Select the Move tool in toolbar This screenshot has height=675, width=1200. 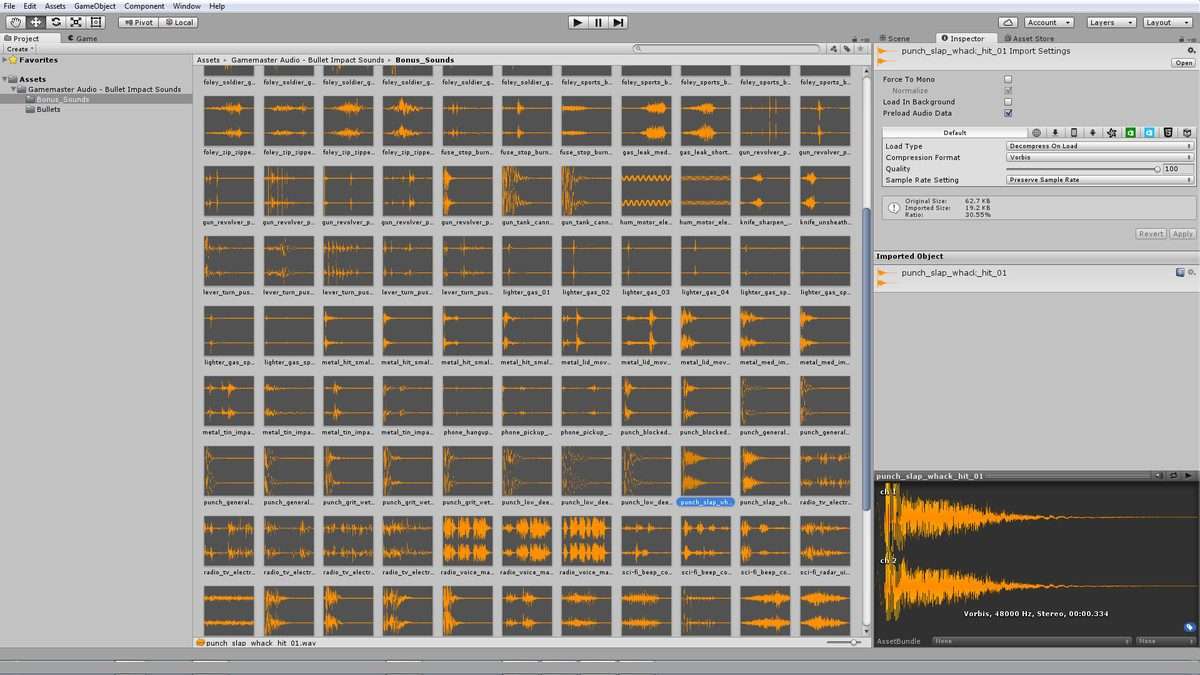(36, 22)
